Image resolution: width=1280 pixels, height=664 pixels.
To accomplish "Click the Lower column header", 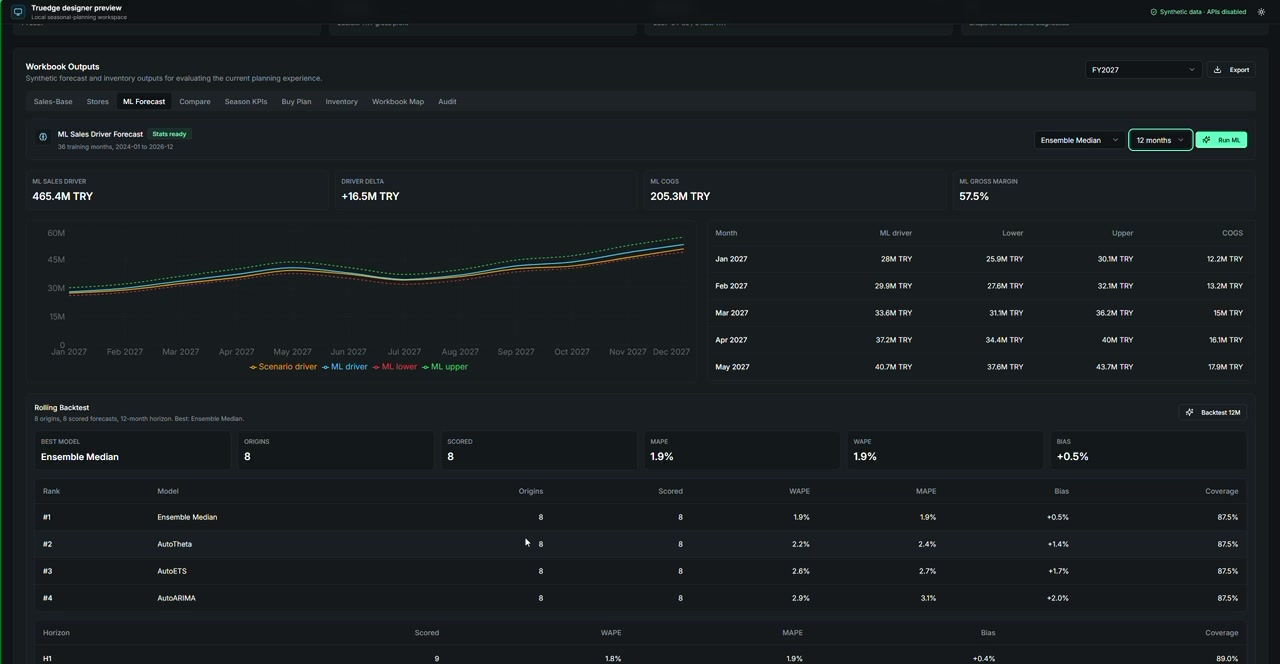I will tap(1013, 233).
